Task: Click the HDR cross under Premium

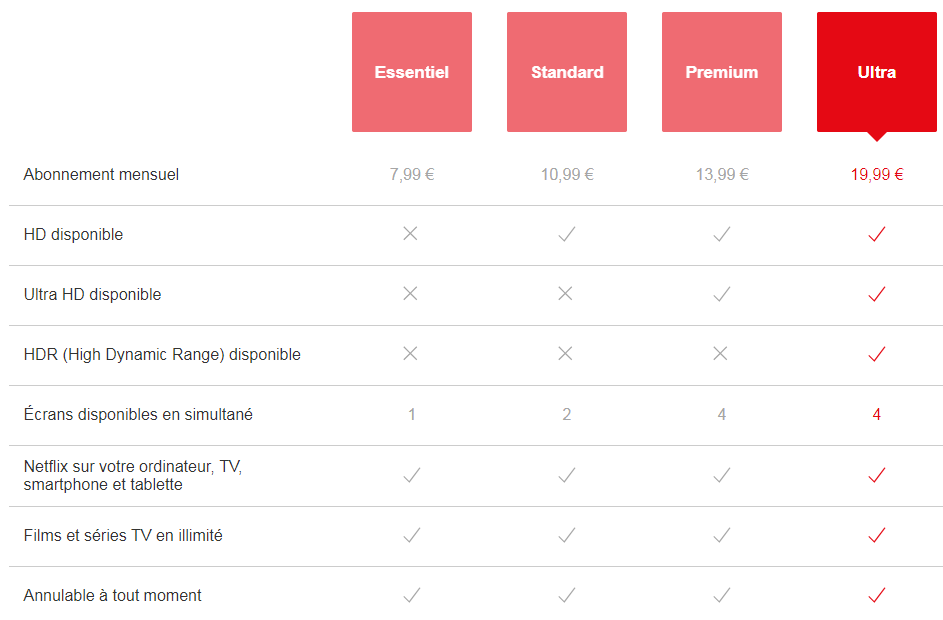Action: (721, 354)
